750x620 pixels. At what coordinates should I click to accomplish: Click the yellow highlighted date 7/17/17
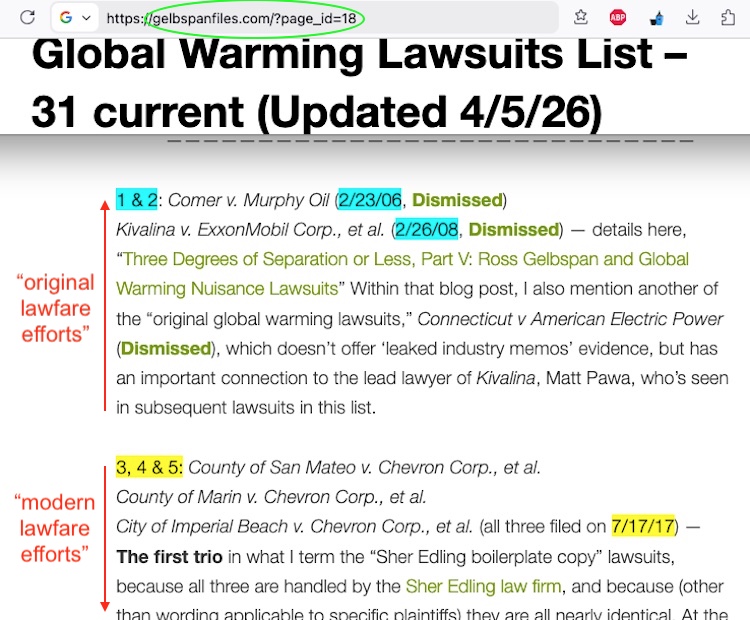tap(643, 525)
